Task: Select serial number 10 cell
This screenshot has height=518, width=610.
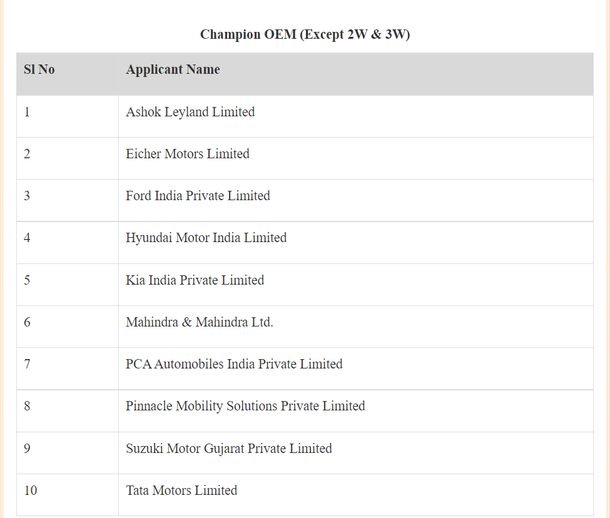Action: (x=31, y=490)
